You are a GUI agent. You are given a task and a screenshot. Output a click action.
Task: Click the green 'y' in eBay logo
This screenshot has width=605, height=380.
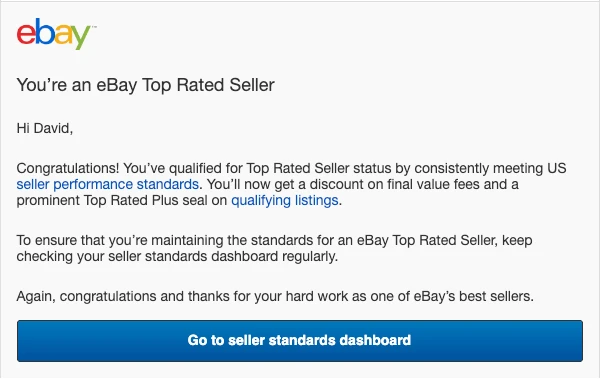coord(80,37)
